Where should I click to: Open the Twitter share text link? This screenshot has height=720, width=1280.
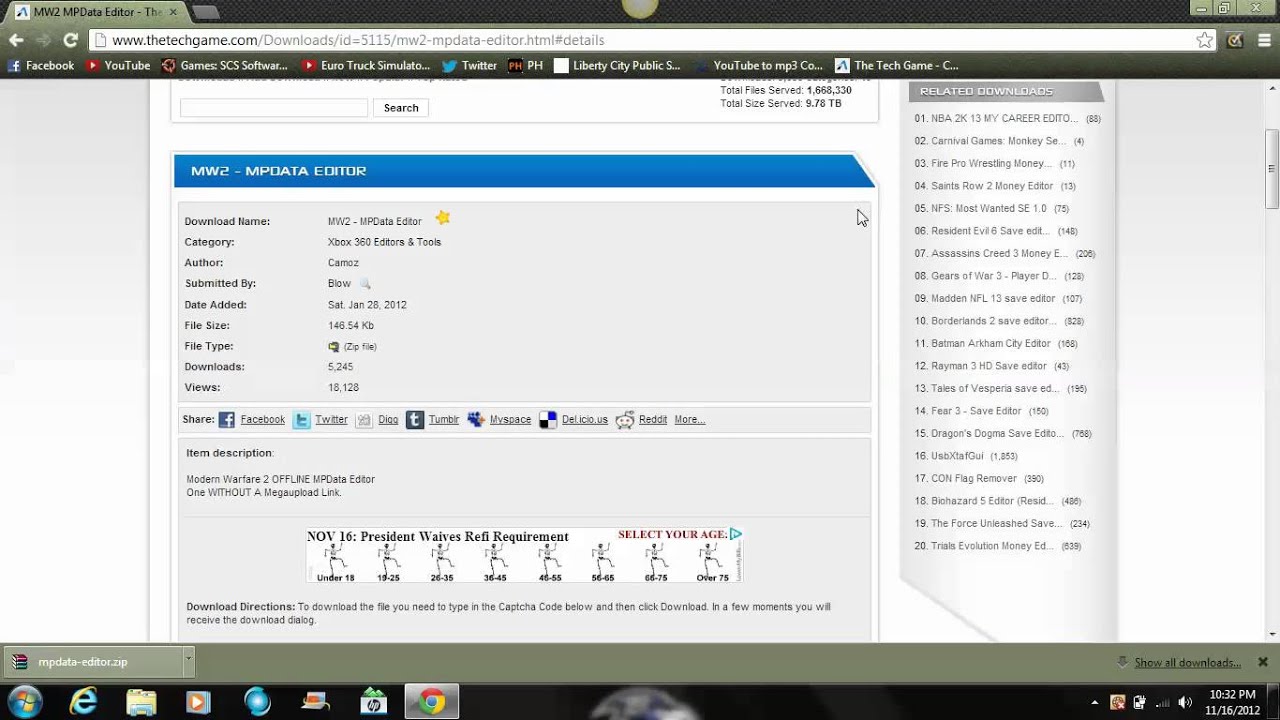331,420
